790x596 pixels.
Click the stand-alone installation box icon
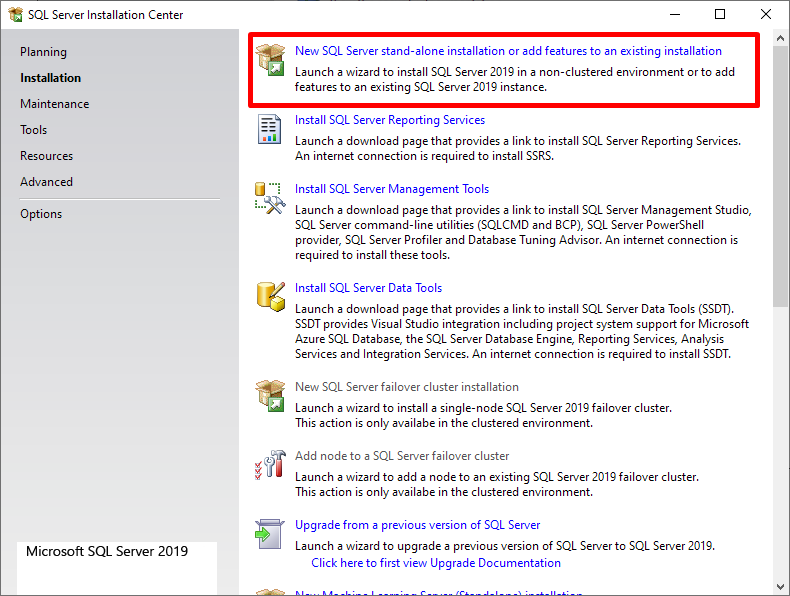coord(271,60)
